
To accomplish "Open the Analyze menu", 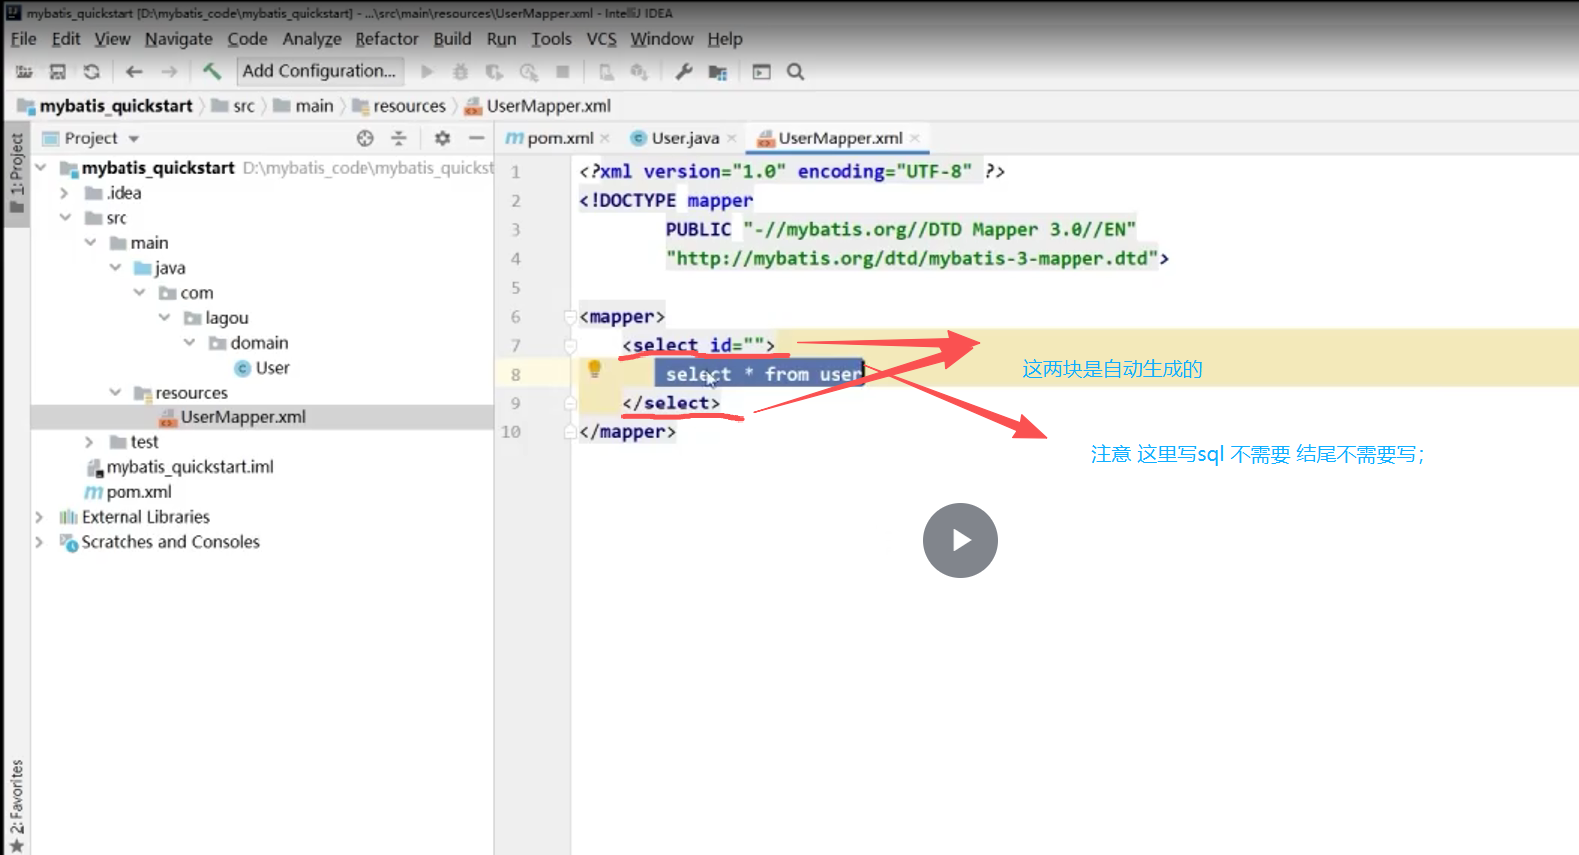I will click(x=312, y=39).
